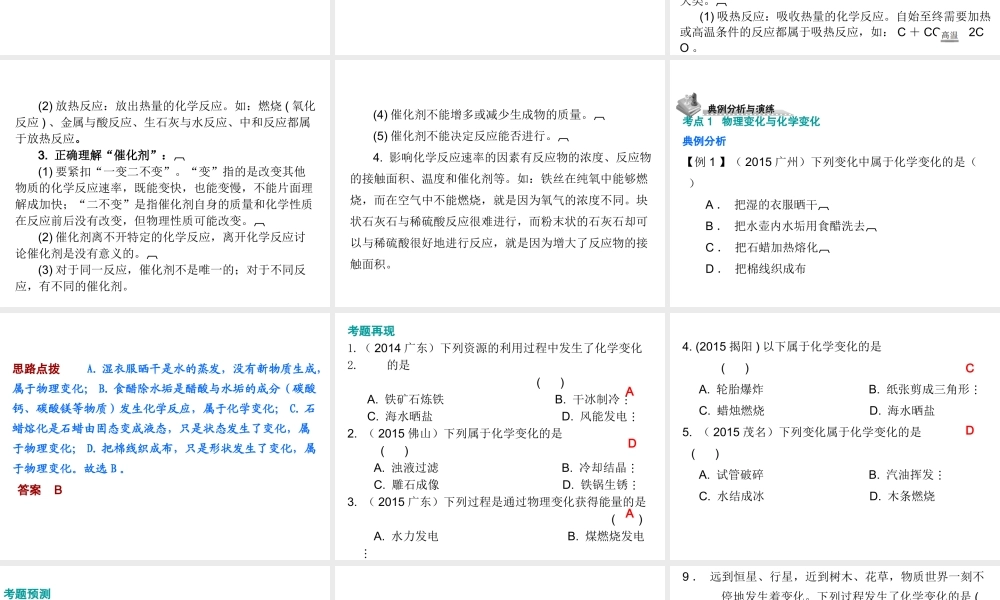
Task: Select the (1) 吸热反应 paragraph
Action: coord(835,32)
